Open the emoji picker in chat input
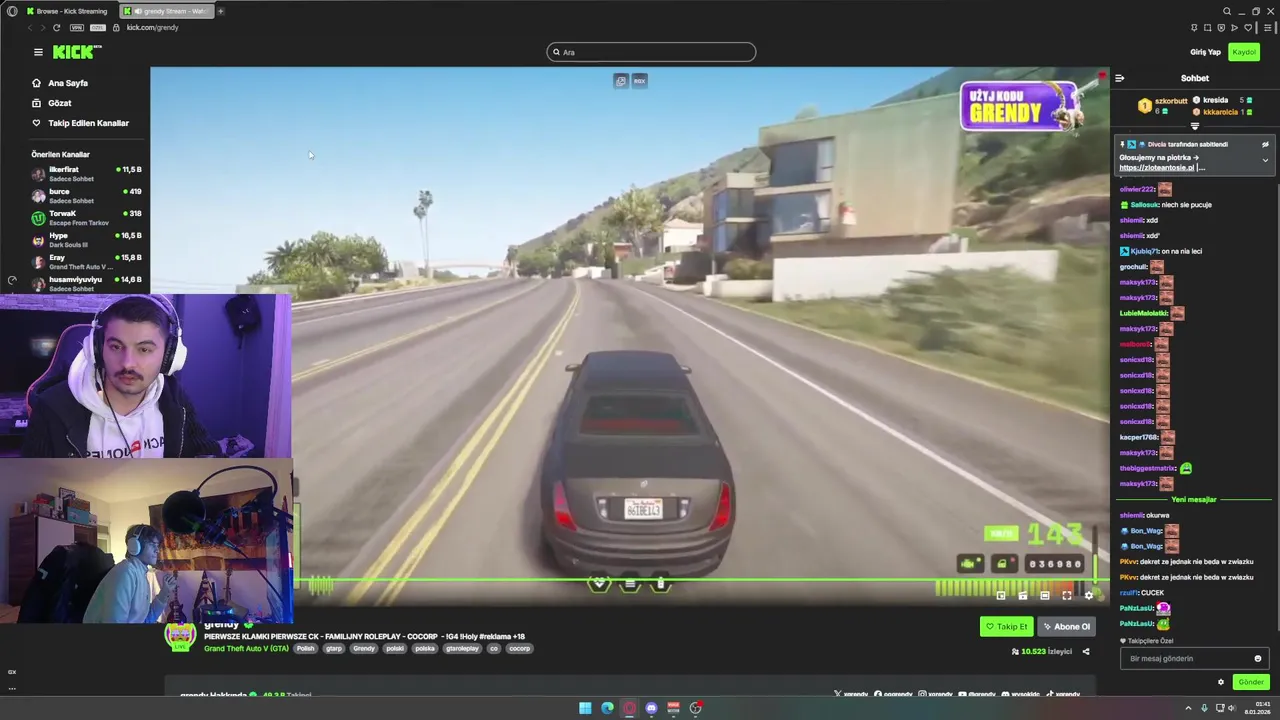This screenshot has height=720, width=1280. (x=1258, y=659)
